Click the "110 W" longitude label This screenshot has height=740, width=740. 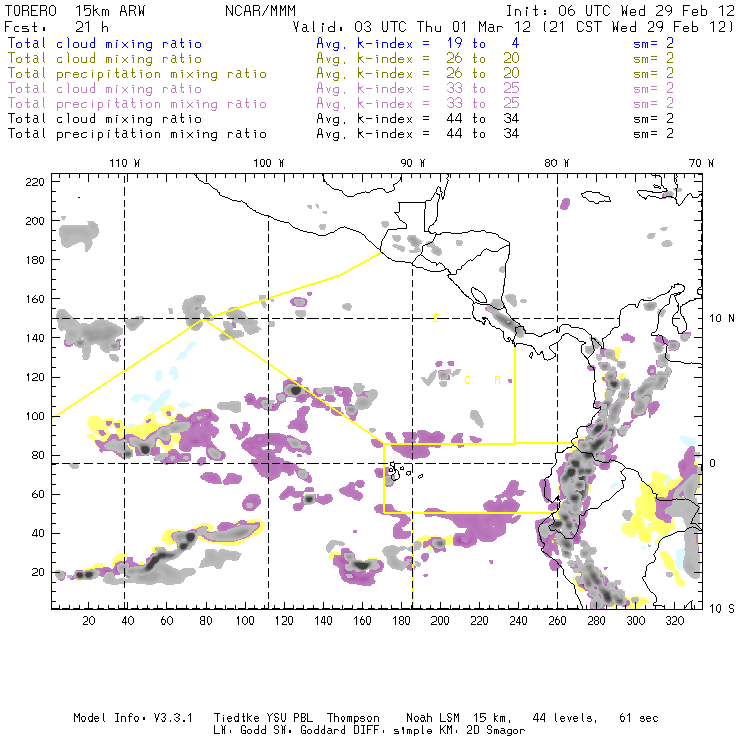pos(125,163)
